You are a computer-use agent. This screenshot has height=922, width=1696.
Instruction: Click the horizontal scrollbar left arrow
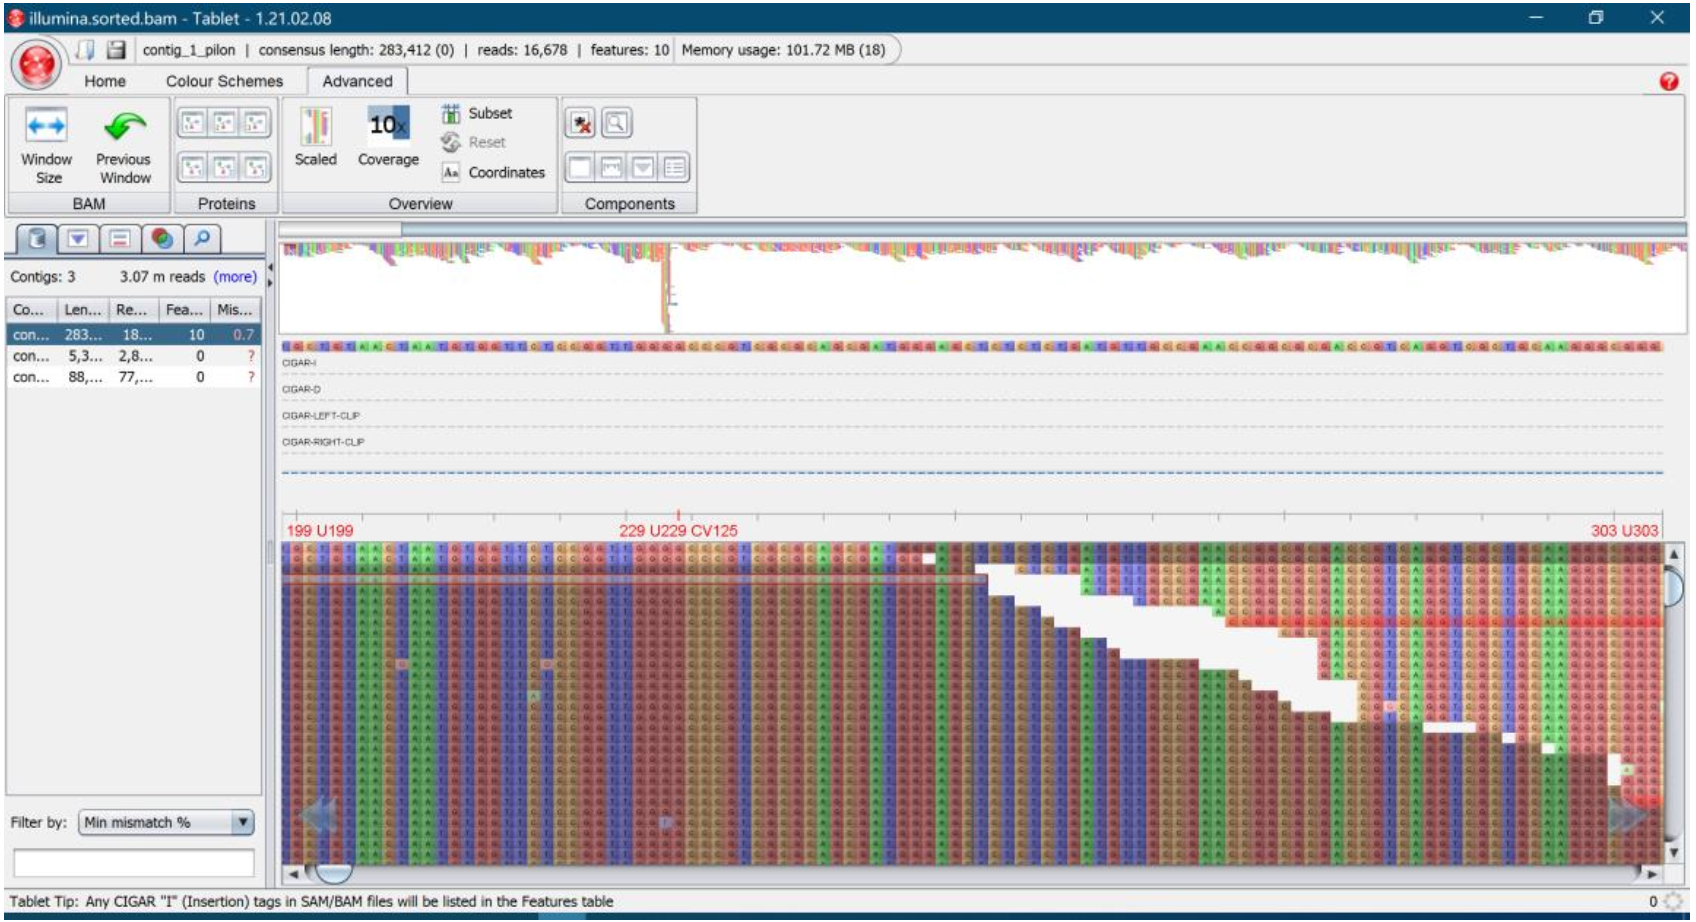click(x=293, y=874)
